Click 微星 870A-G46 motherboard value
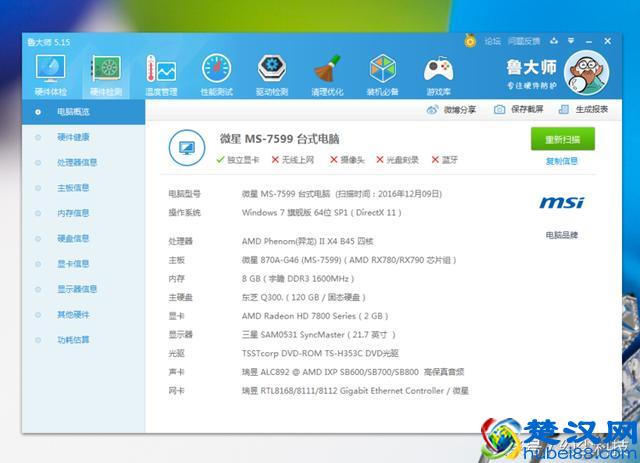 pos(349,260)
